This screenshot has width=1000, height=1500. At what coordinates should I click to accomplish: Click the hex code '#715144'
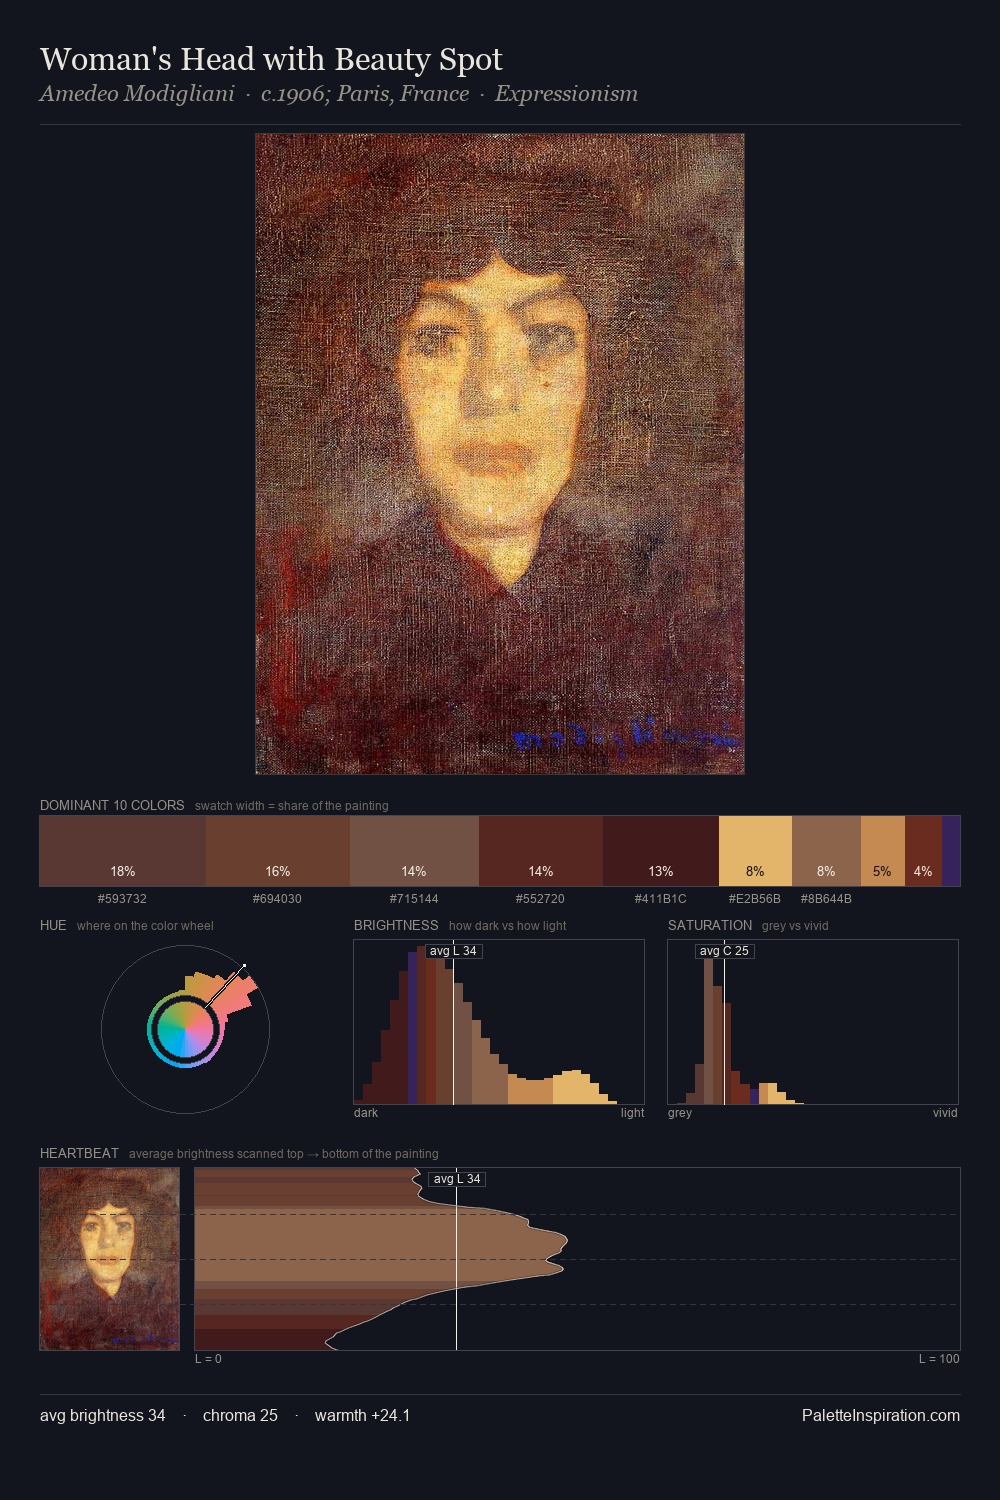(414, 899)
